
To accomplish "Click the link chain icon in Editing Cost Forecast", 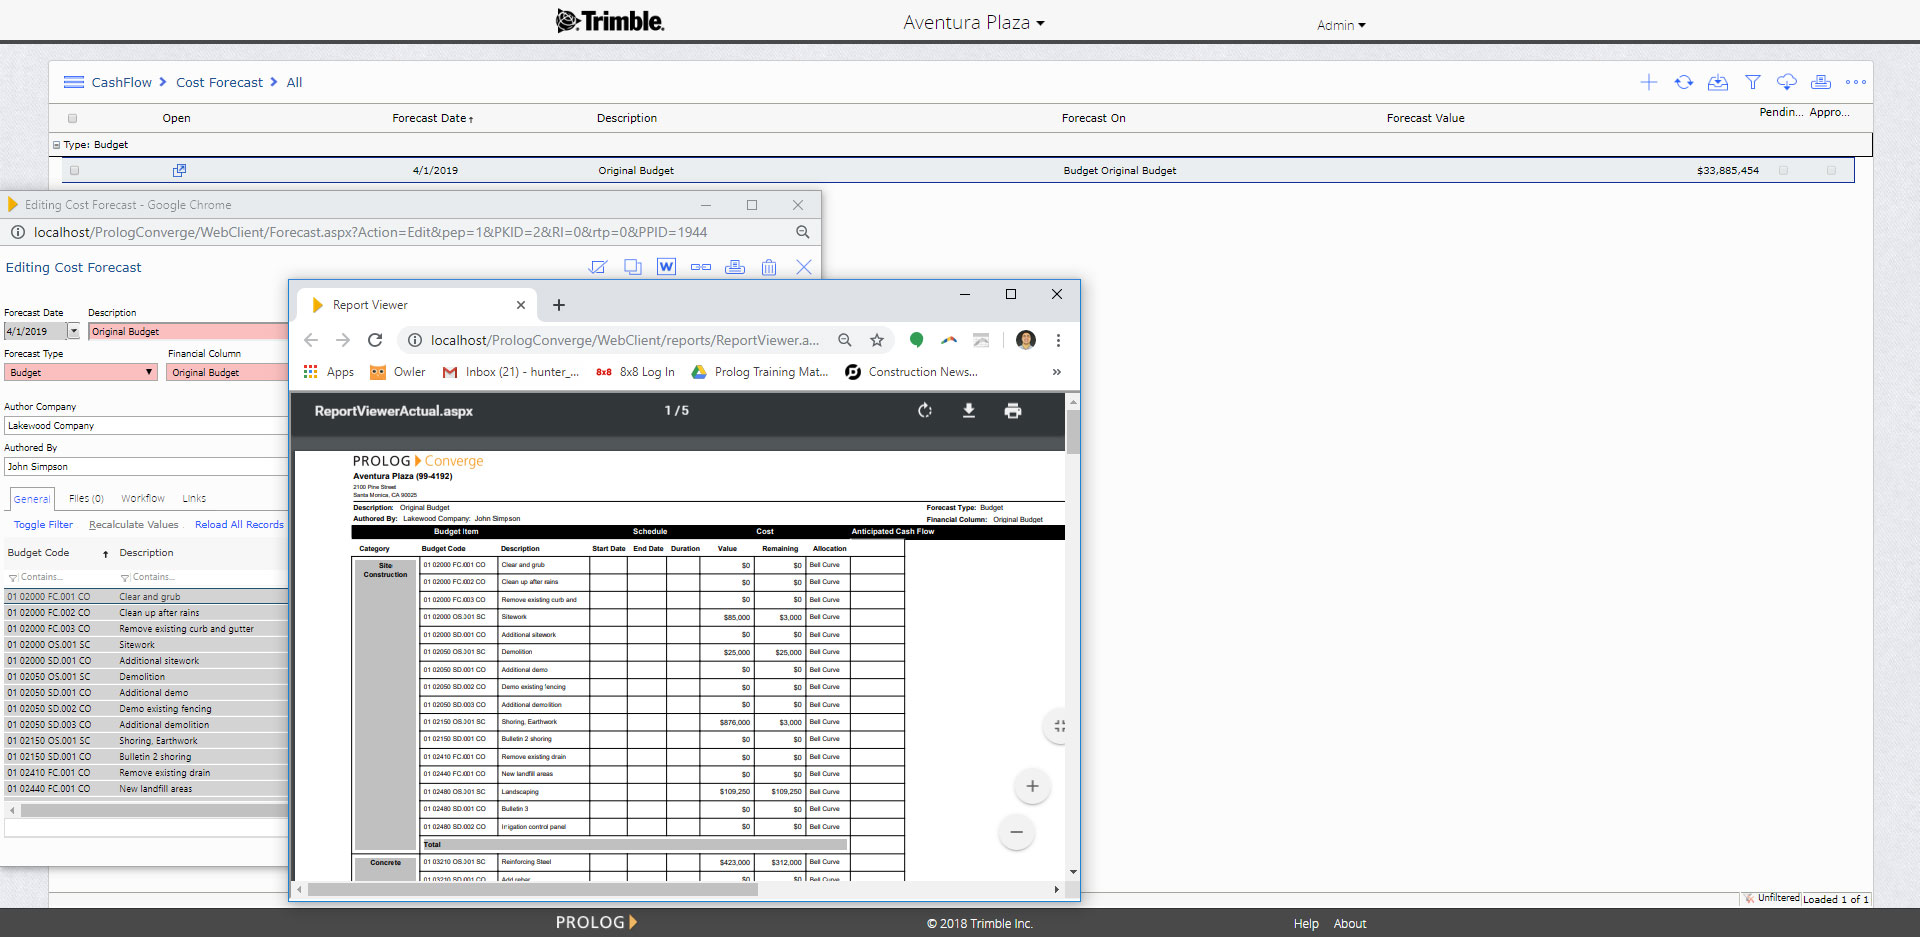I will coord(701,267).
